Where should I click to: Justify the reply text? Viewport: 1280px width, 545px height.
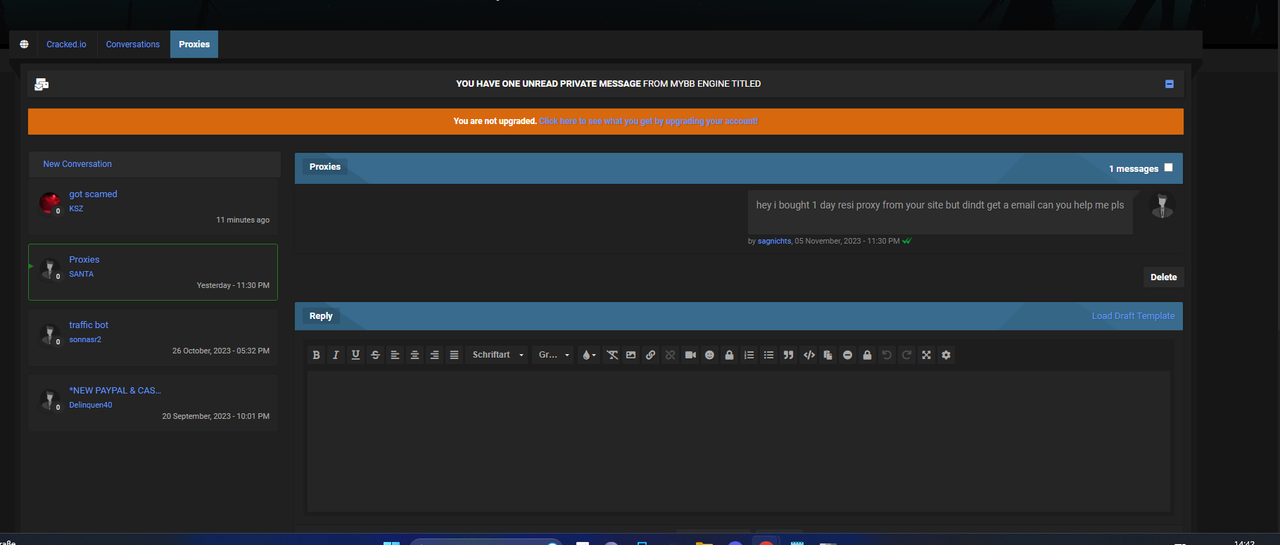[454, 355]
